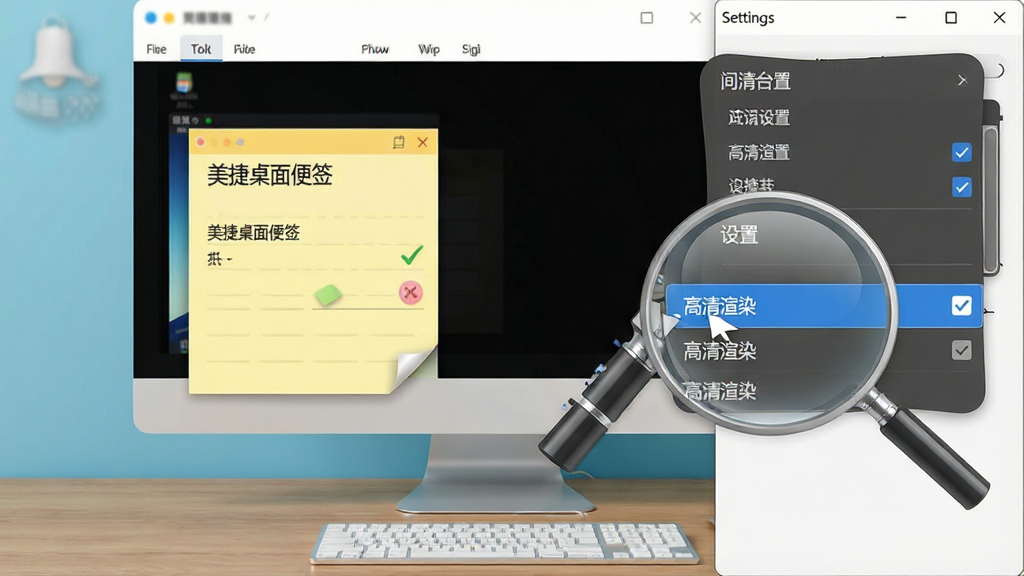Click the 美捷桌面便签 sticky note title
The image size is (1024, 576).
[270, 175]
